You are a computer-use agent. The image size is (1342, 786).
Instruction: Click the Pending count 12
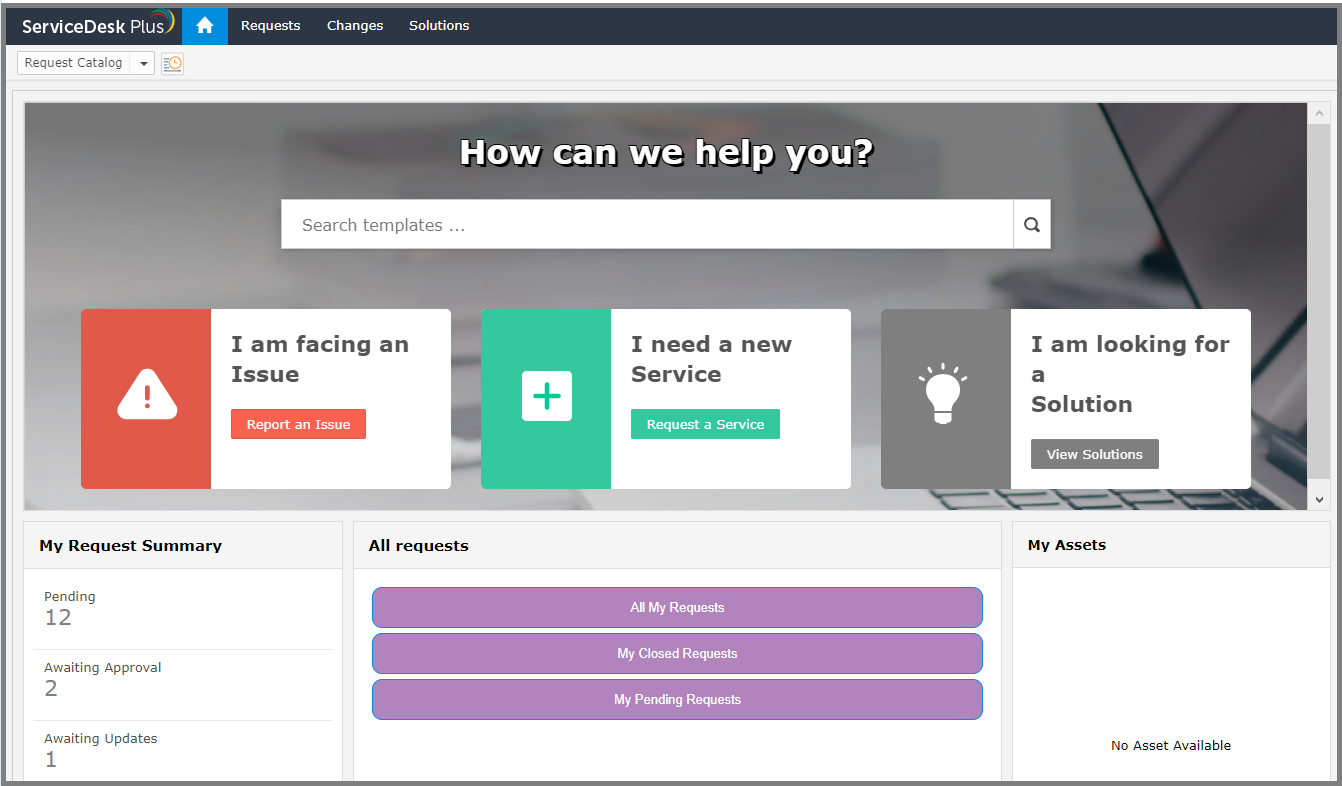click(x=58, y=618)
